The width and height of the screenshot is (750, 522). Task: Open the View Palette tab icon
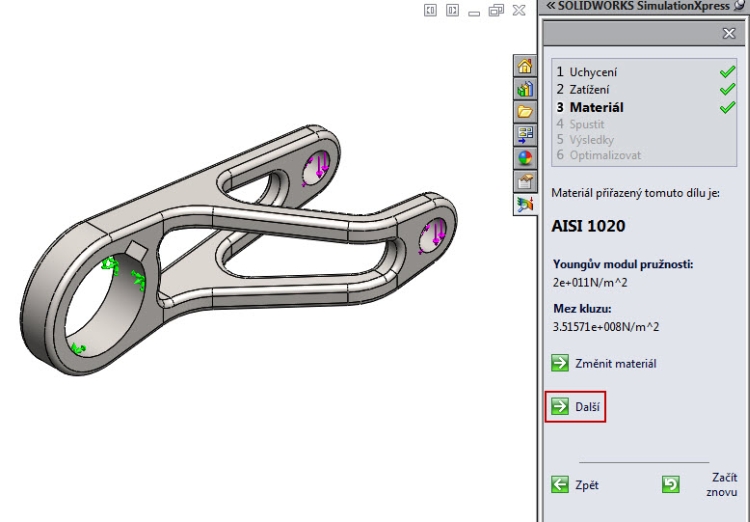coord(525,134)
